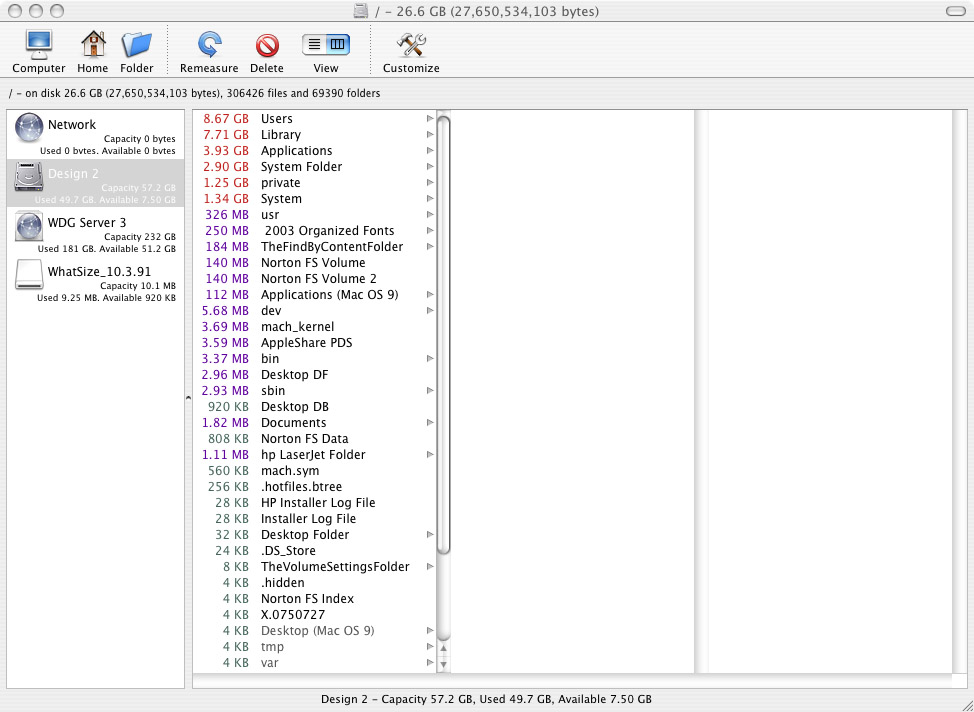Select the mach.sym file

(315, 471)
